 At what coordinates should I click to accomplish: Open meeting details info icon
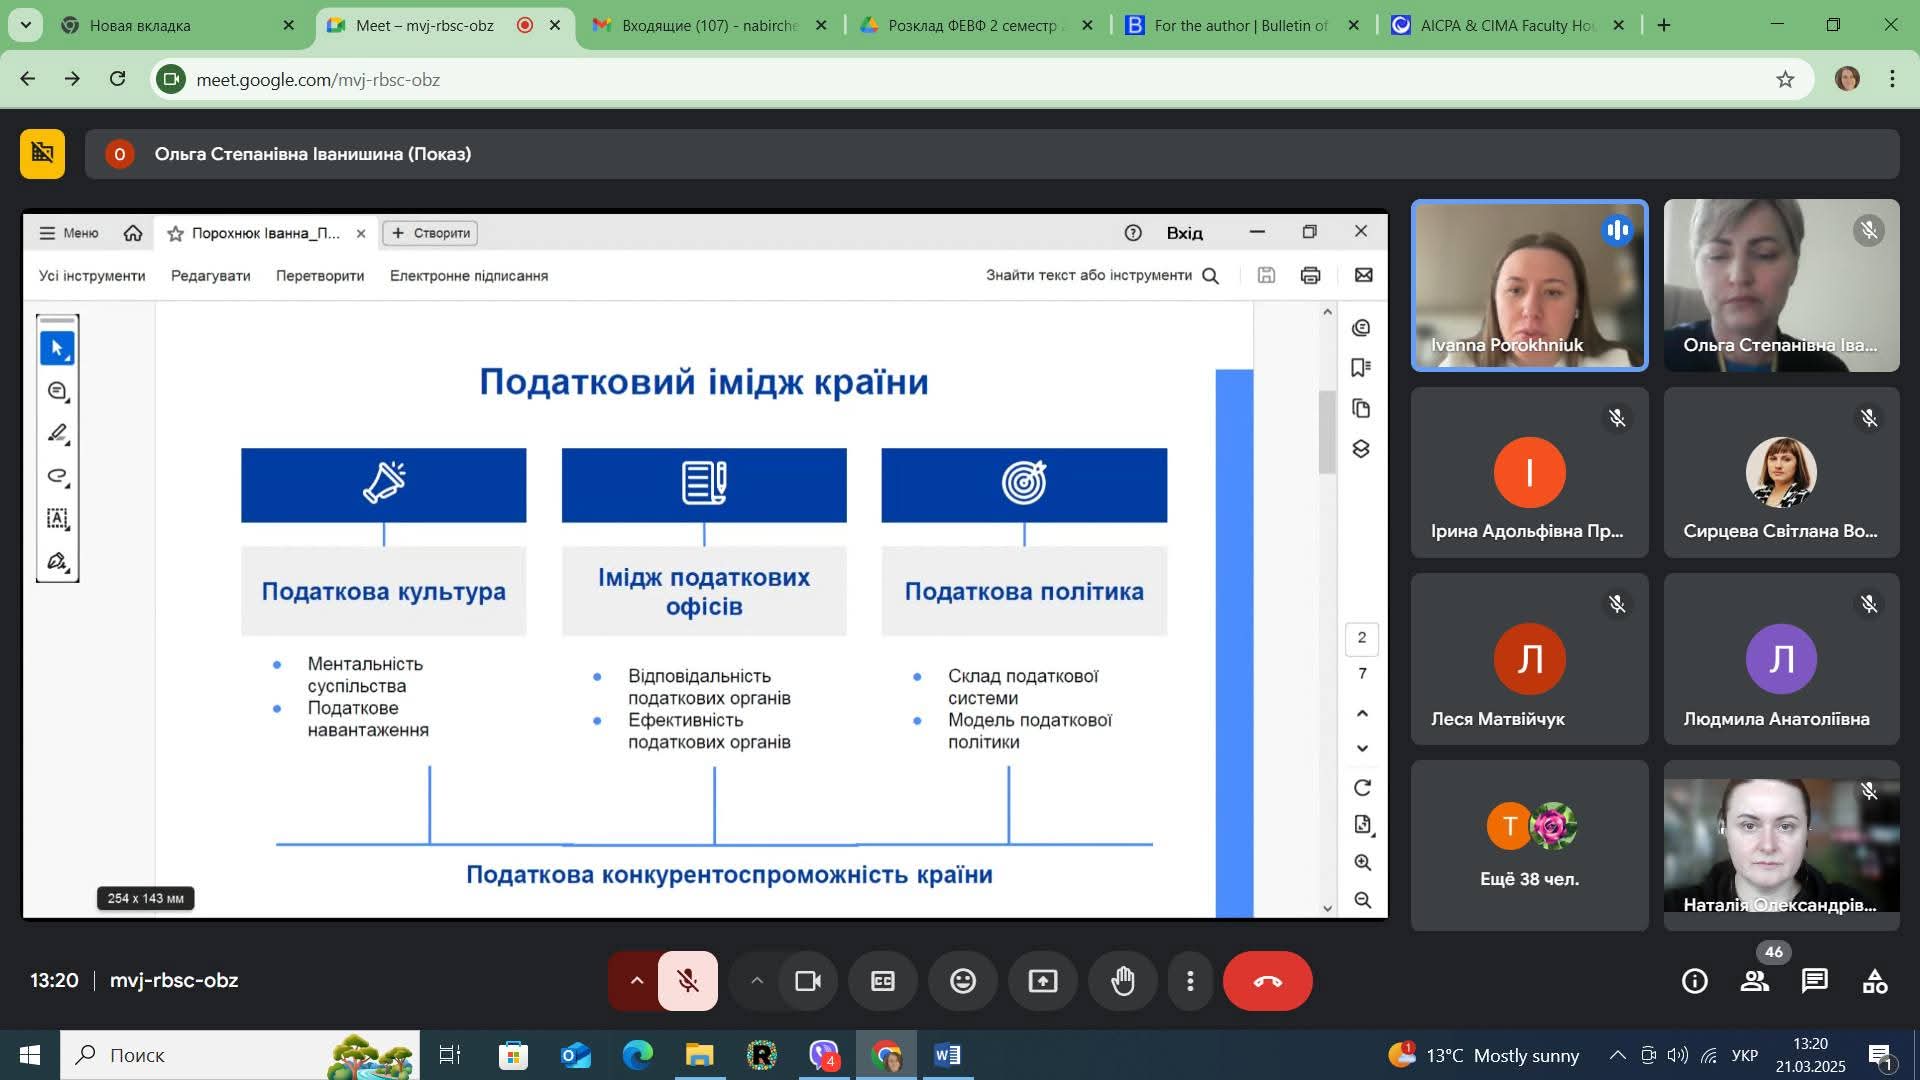pos(1694,981)
